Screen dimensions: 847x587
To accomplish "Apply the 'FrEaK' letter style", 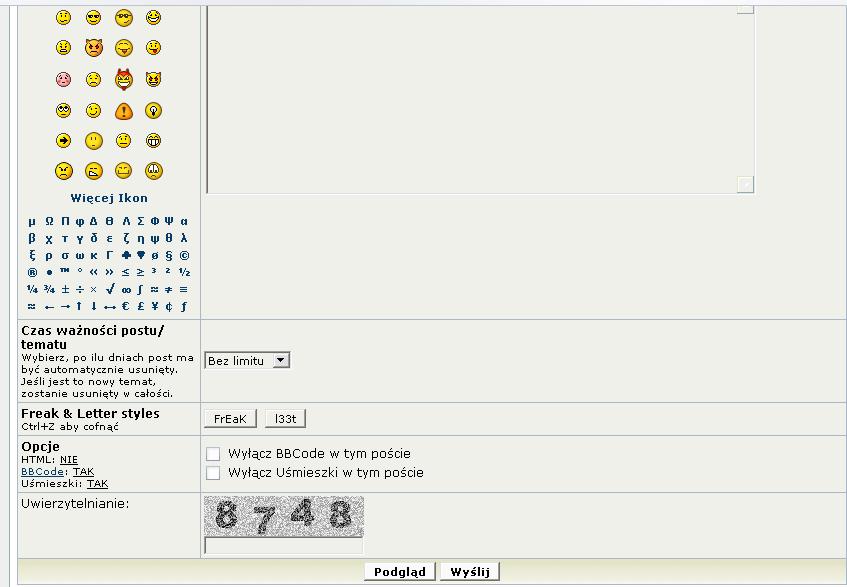I will (x=230, y=419).
